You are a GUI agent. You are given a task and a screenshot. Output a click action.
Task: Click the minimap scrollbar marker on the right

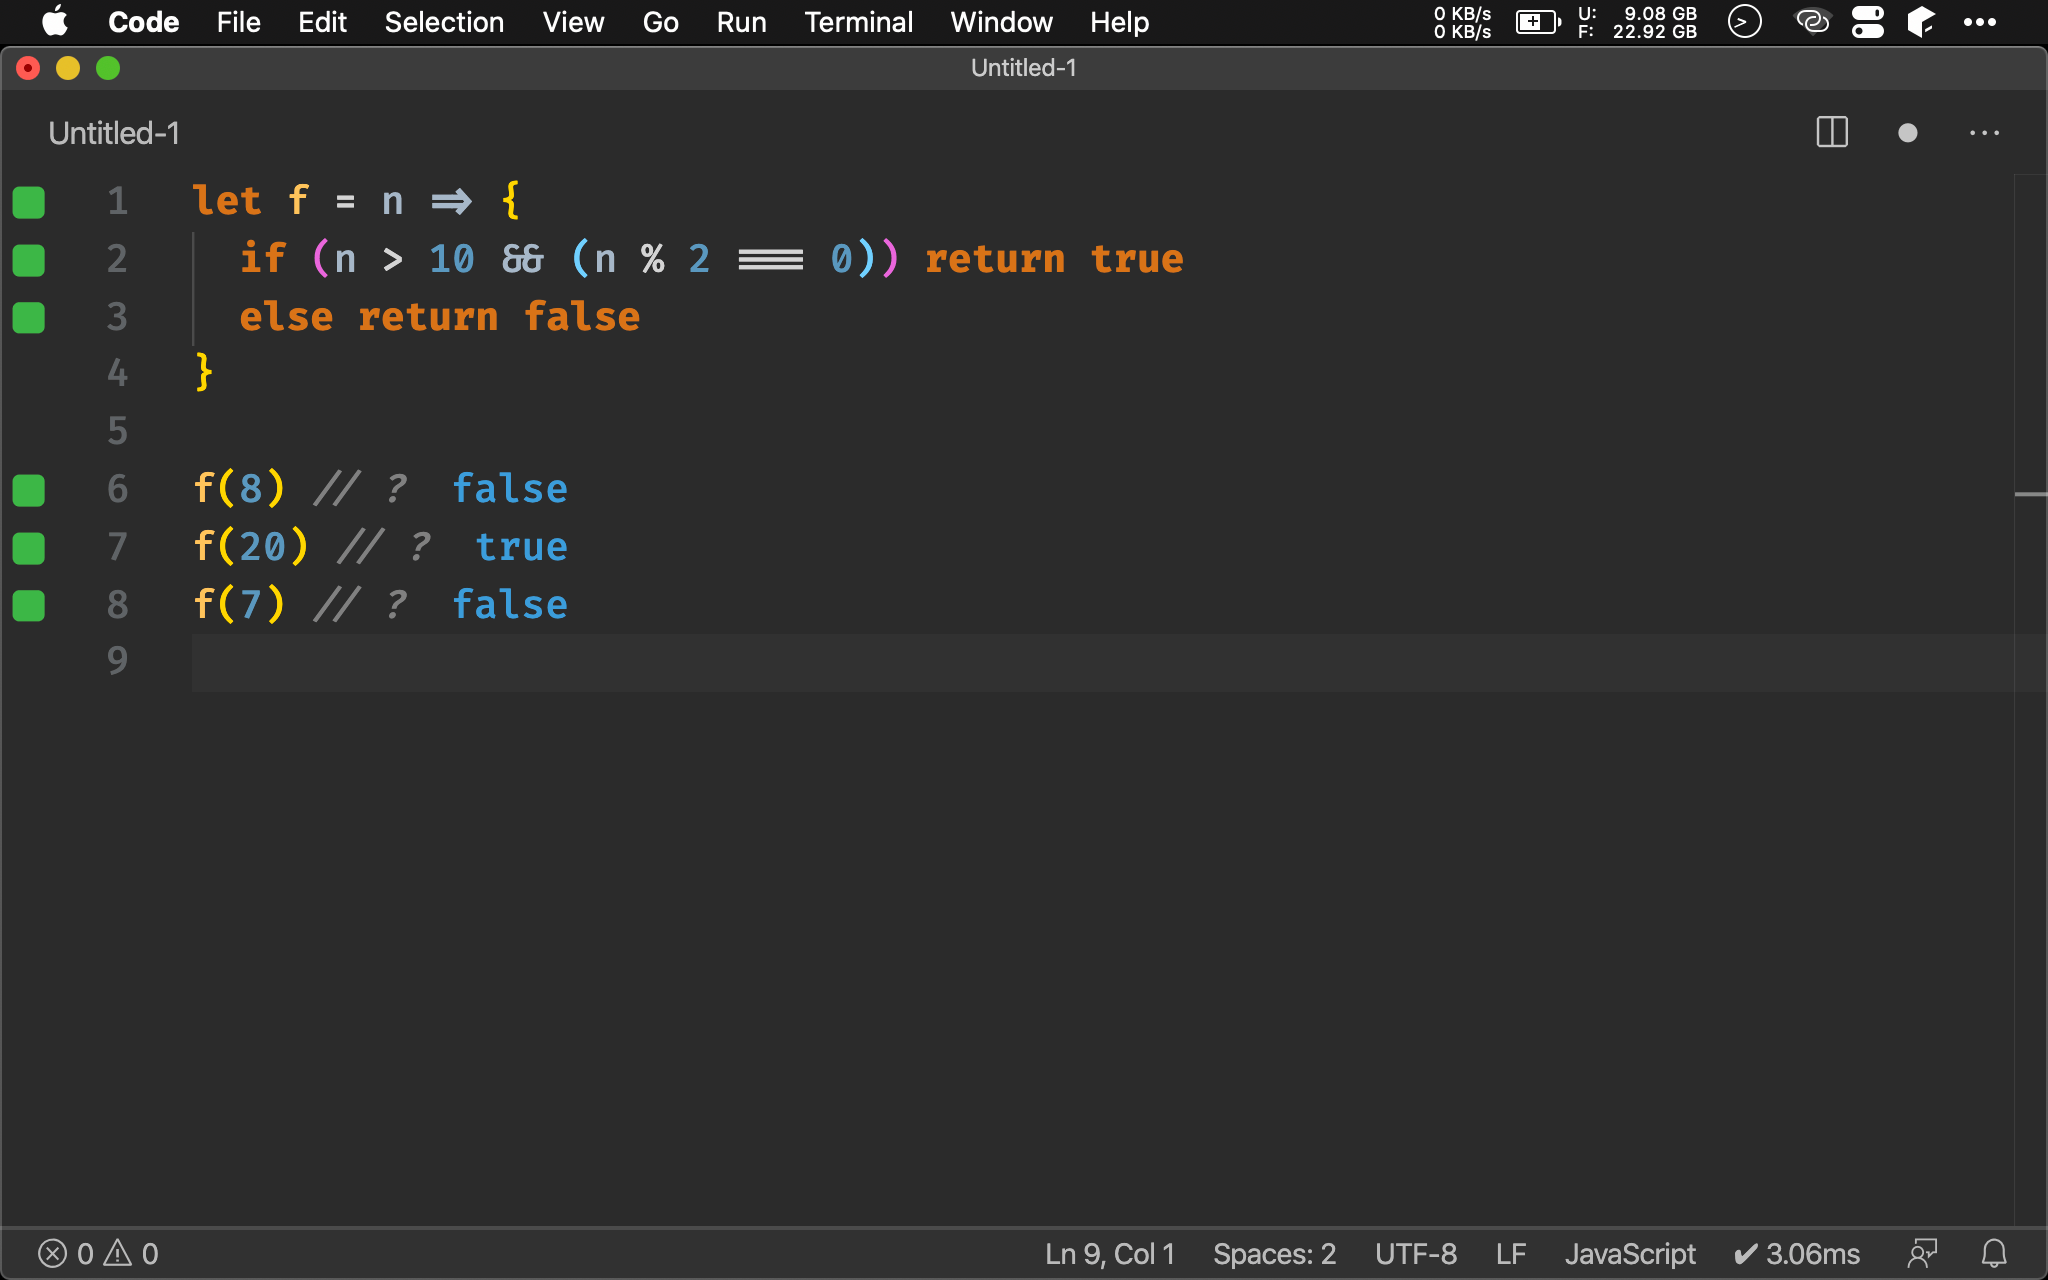click(2030, 494)
